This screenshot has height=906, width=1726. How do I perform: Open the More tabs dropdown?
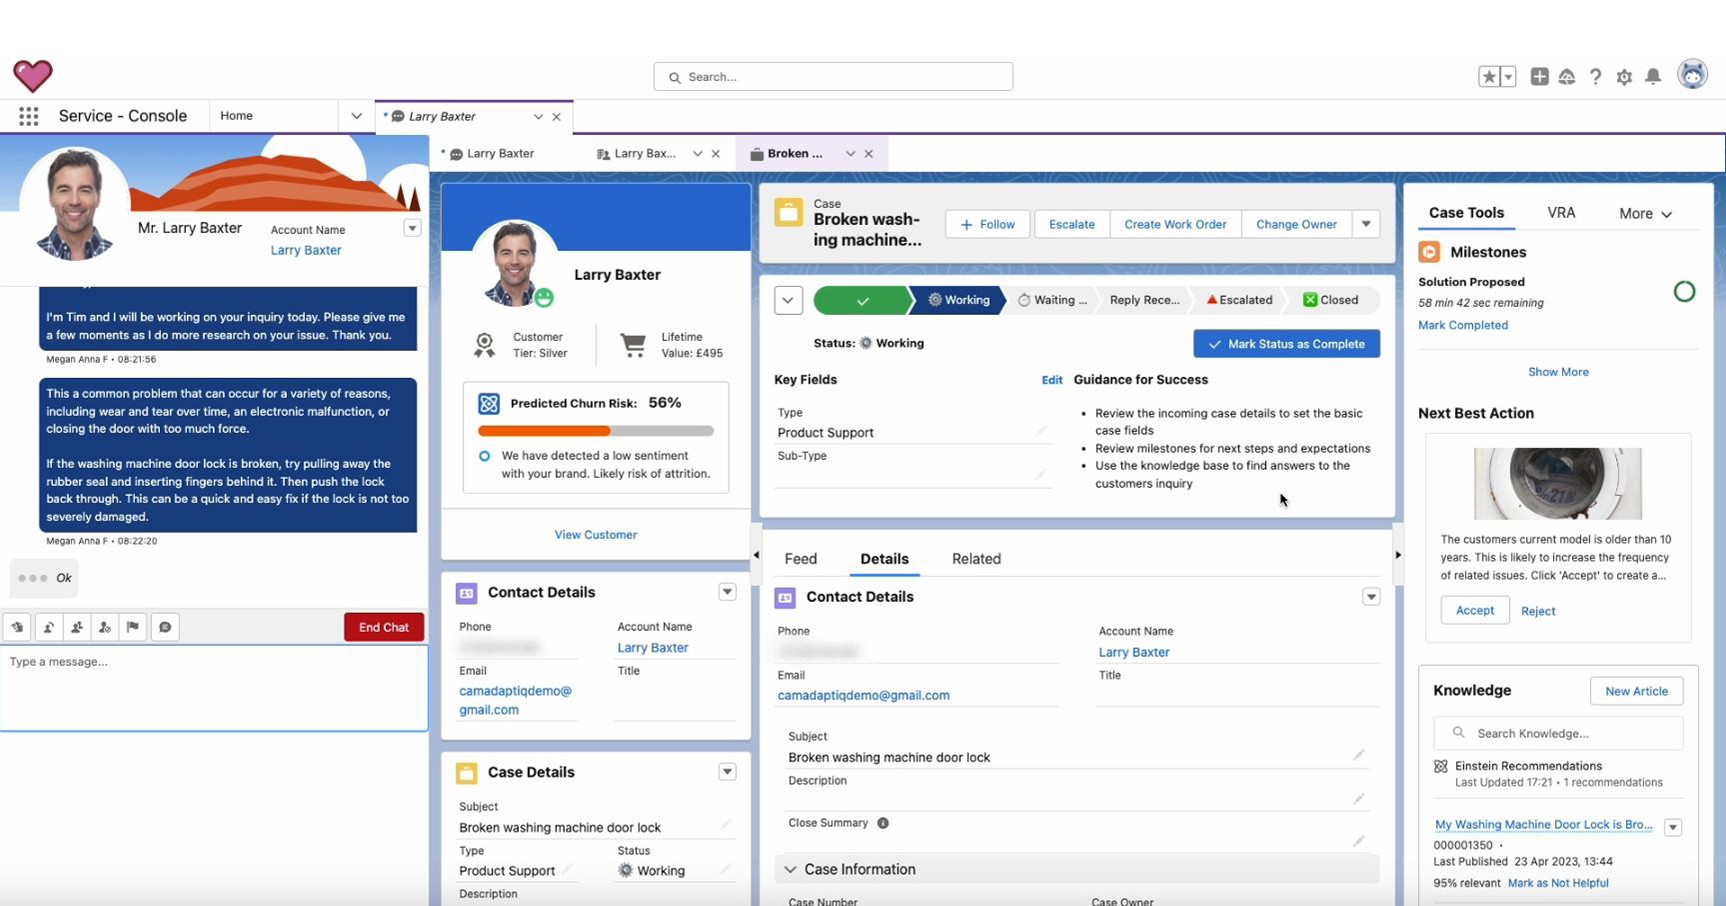tap(1645, 214)
